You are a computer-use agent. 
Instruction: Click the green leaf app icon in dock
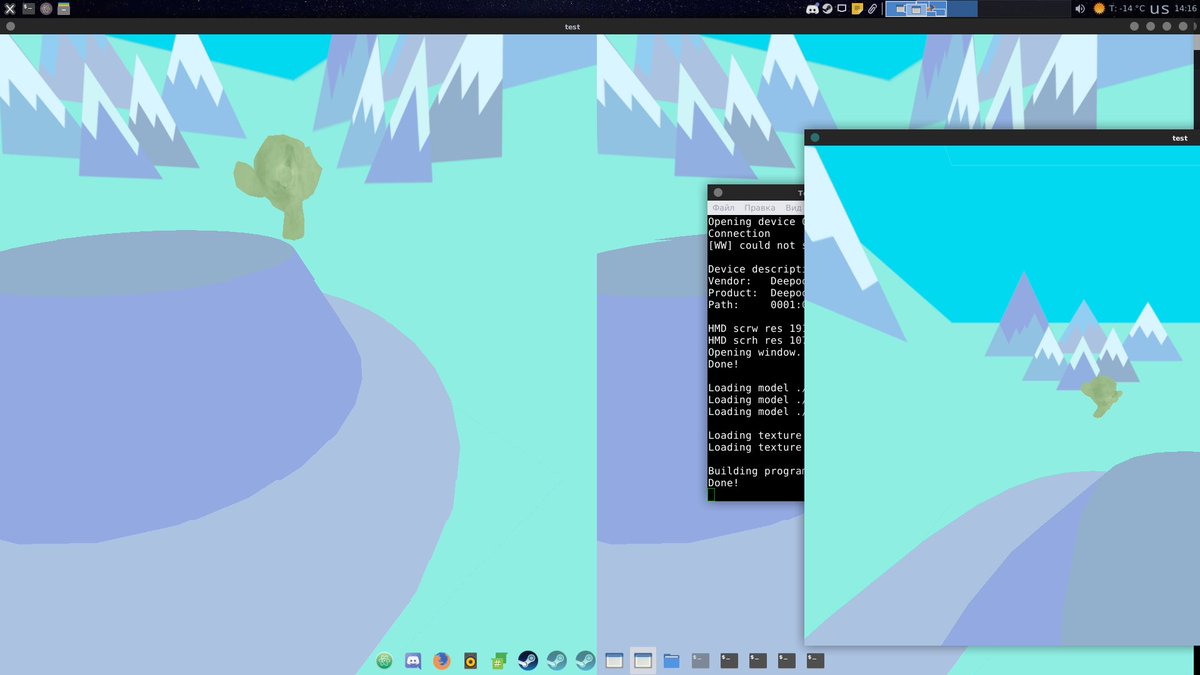tap(385, 660)
